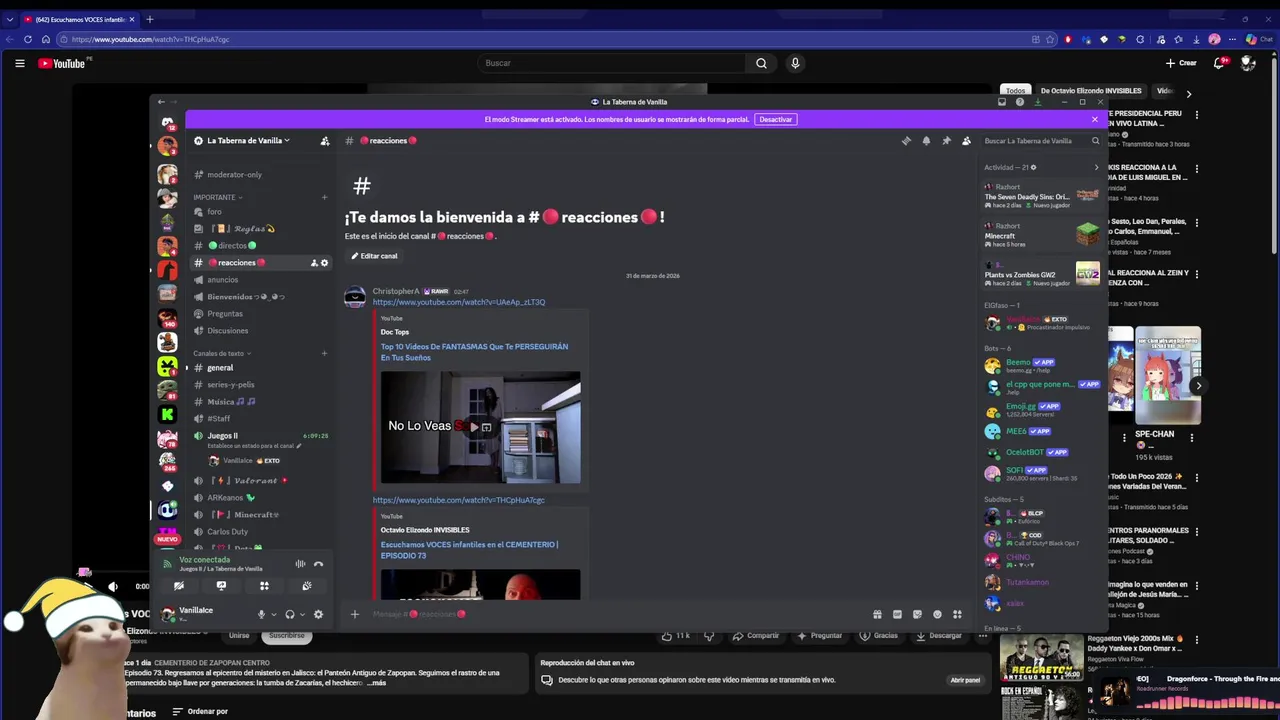Collapse the IMPORTANTE channel category
This screenshot has width=1280, height=720.
[x=218, y=197]
